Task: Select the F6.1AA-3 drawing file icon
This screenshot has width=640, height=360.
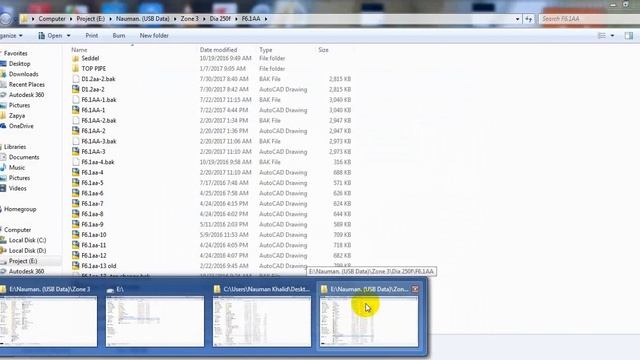Action: (x=76, y=151)
